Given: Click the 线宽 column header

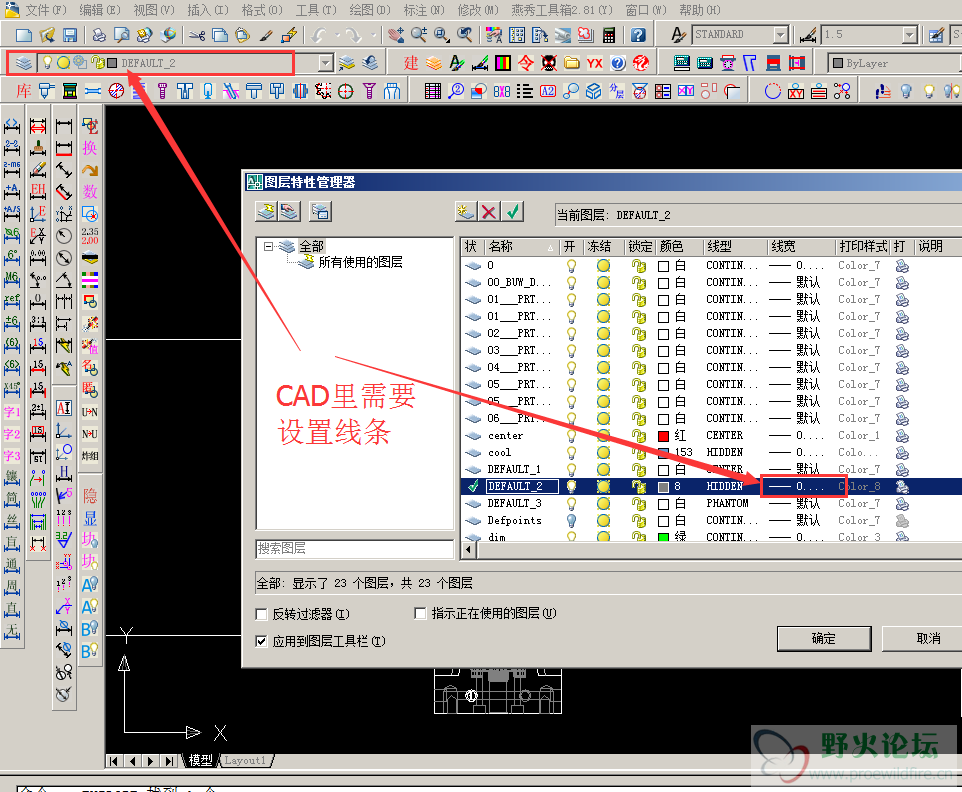Looking at the screenshot, I should coord(801,247).
